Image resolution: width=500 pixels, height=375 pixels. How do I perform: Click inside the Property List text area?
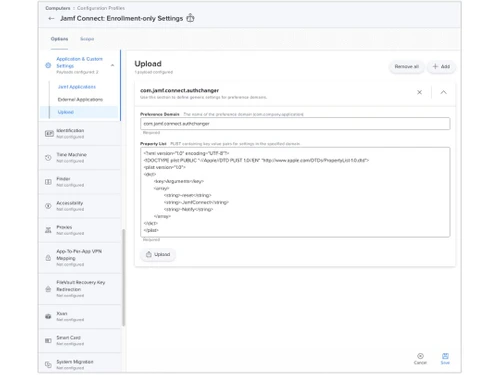295,192
